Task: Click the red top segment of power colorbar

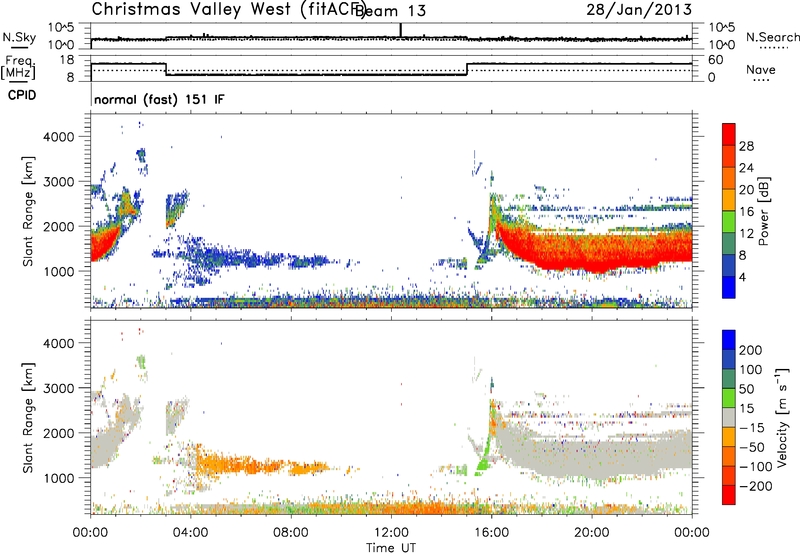Action: tap(729, 134)
